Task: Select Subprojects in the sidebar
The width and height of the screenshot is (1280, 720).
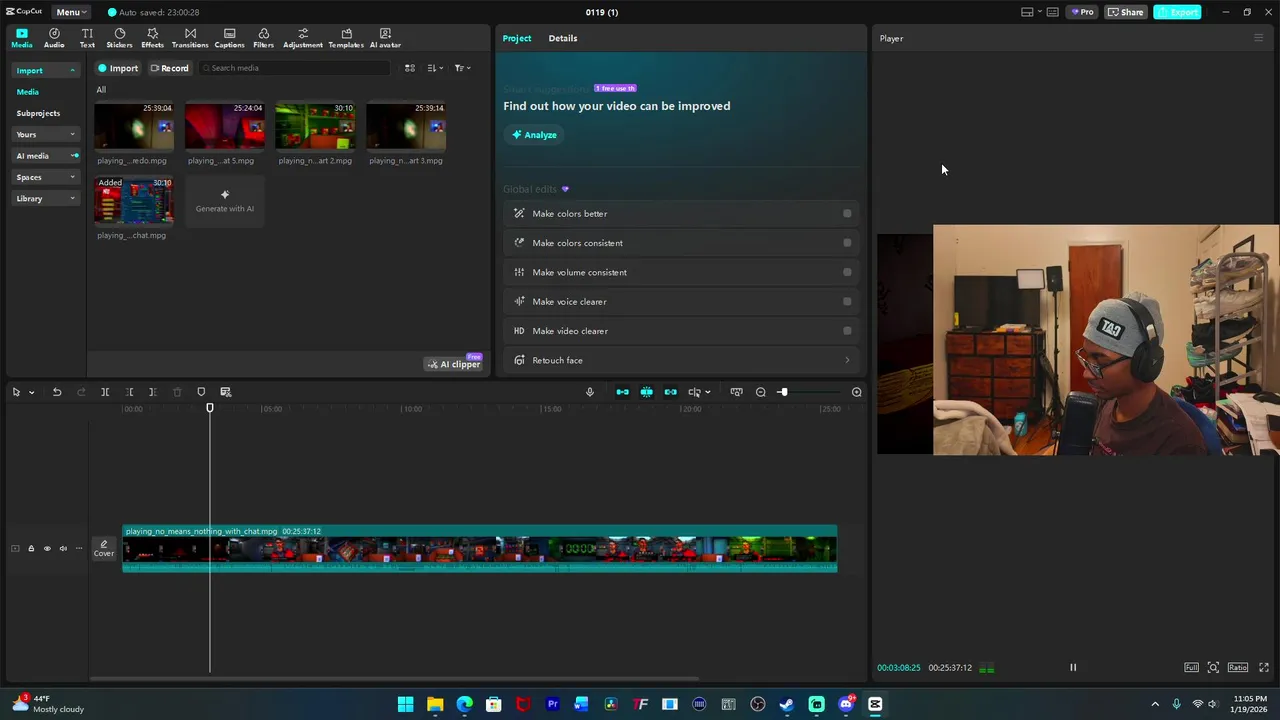Action: (x=38, y=113)
